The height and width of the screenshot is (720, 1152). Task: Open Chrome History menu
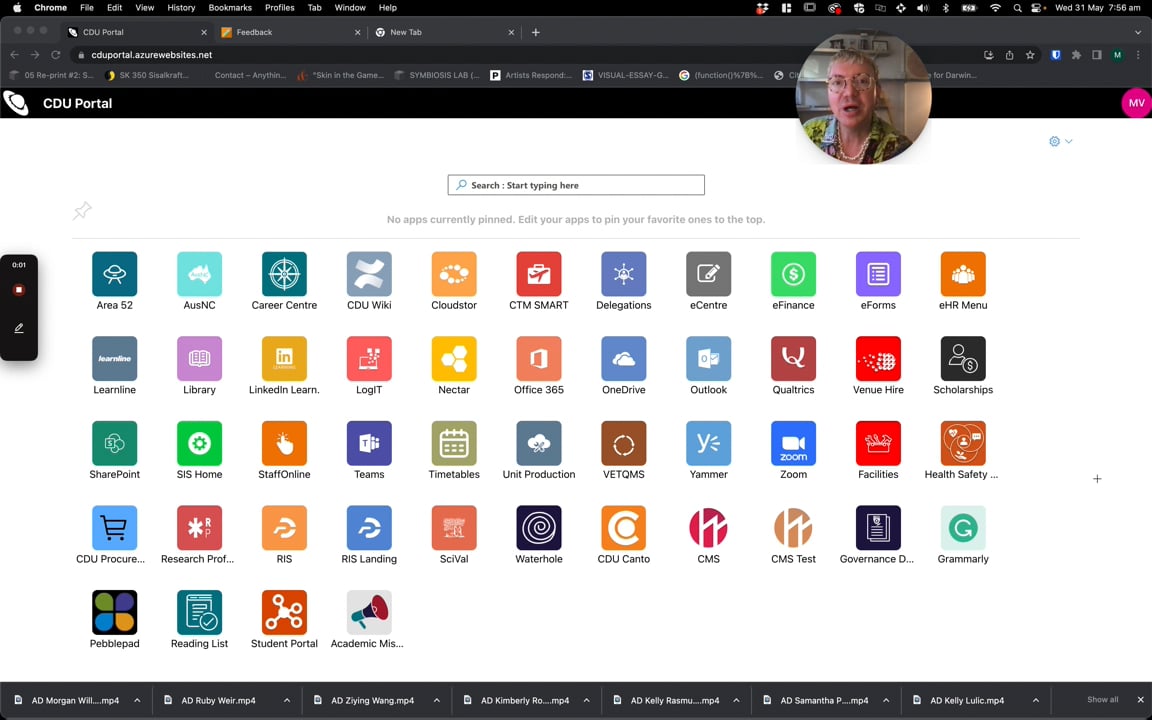tap(181, 7)
